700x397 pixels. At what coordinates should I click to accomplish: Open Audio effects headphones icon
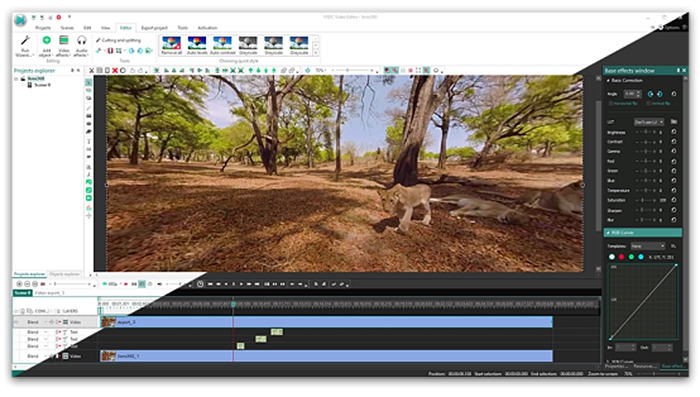click(x=81, y=46)
